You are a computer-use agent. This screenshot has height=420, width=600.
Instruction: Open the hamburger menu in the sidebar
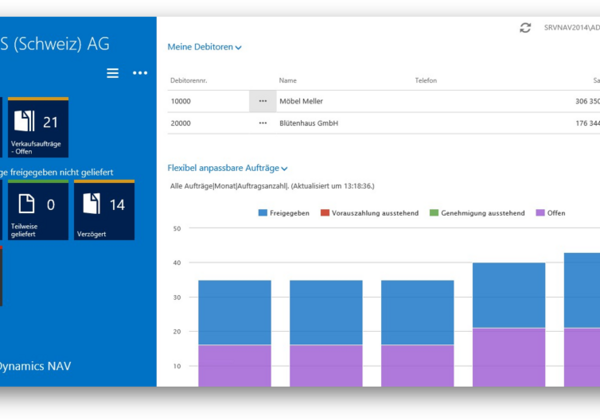pyautogui.click(x=113, y=73)
